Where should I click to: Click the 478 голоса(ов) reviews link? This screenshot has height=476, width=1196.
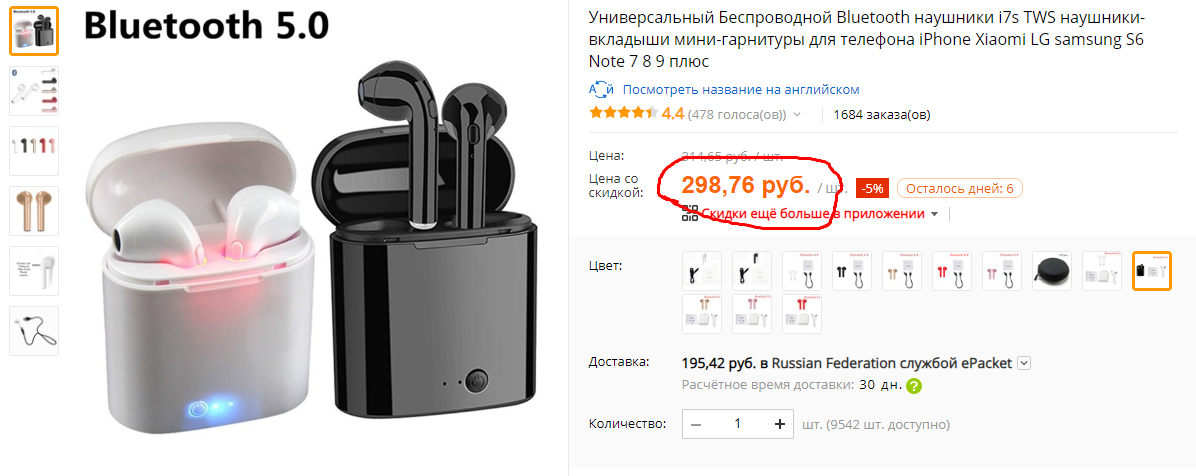[x=737, y=115]
